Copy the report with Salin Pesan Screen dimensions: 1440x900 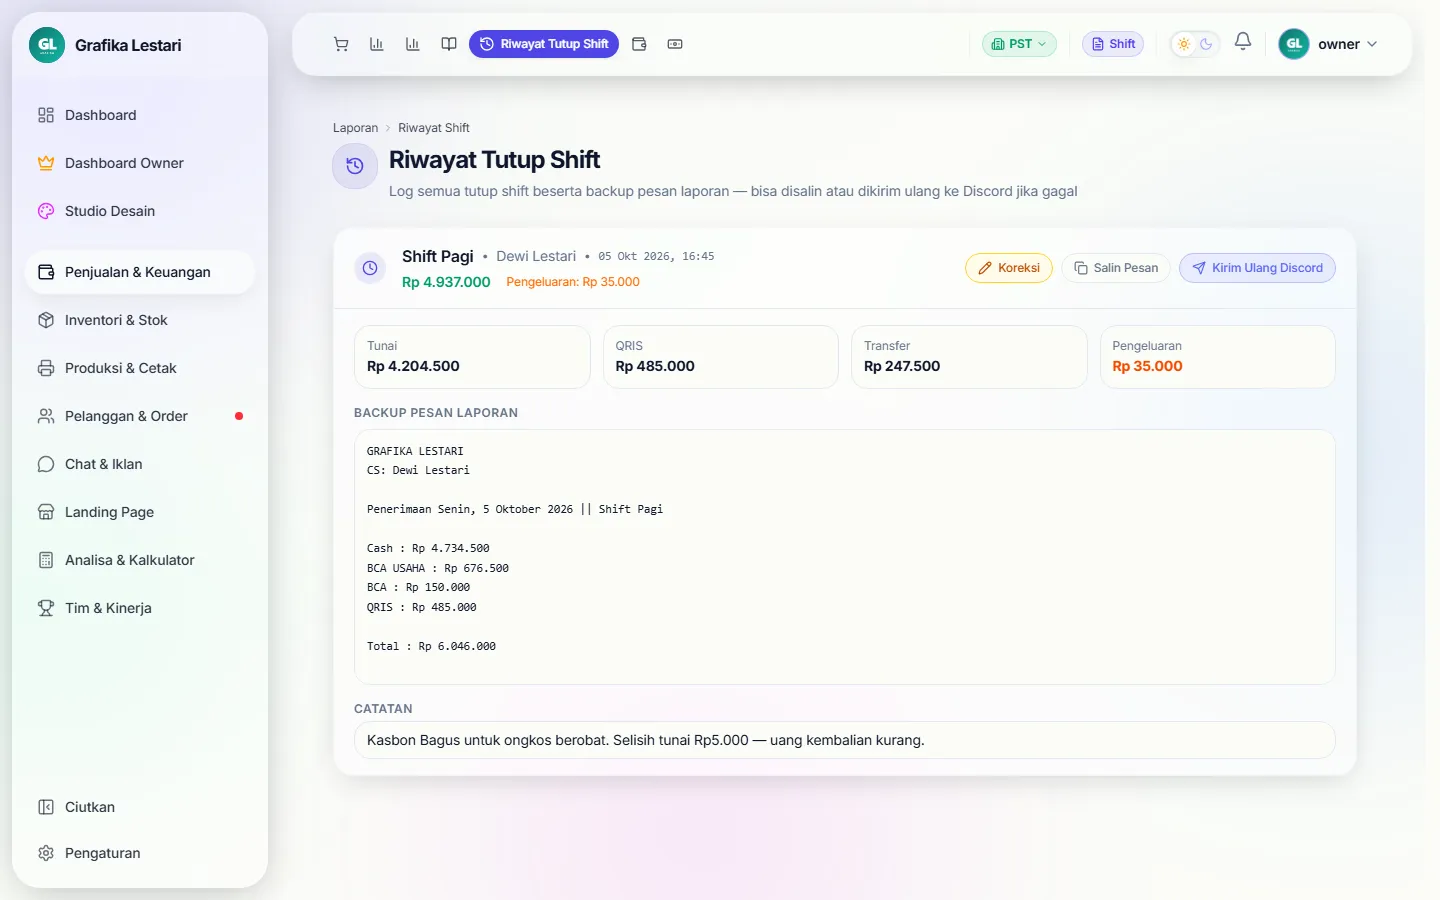click(1116, 268)
